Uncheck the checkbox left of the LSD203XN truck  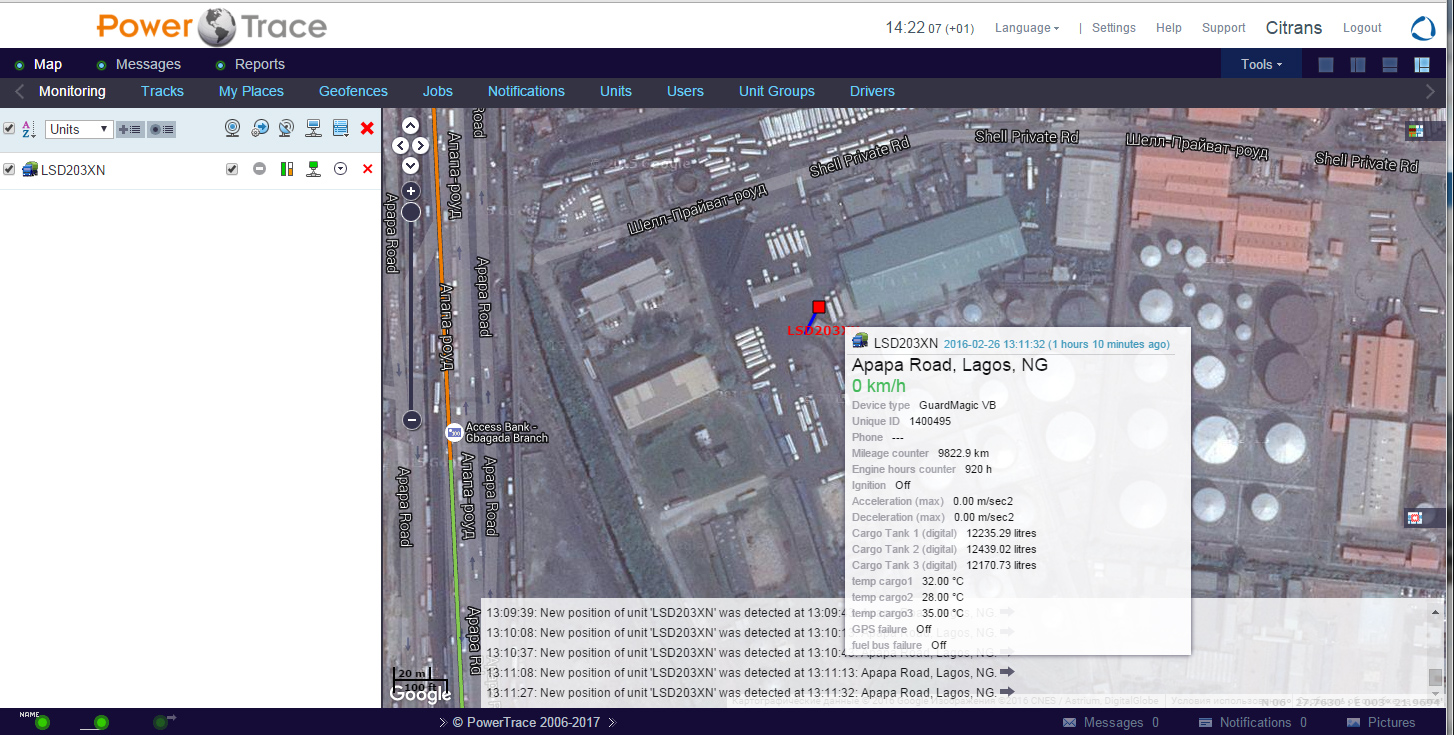[x=9, y=169]
